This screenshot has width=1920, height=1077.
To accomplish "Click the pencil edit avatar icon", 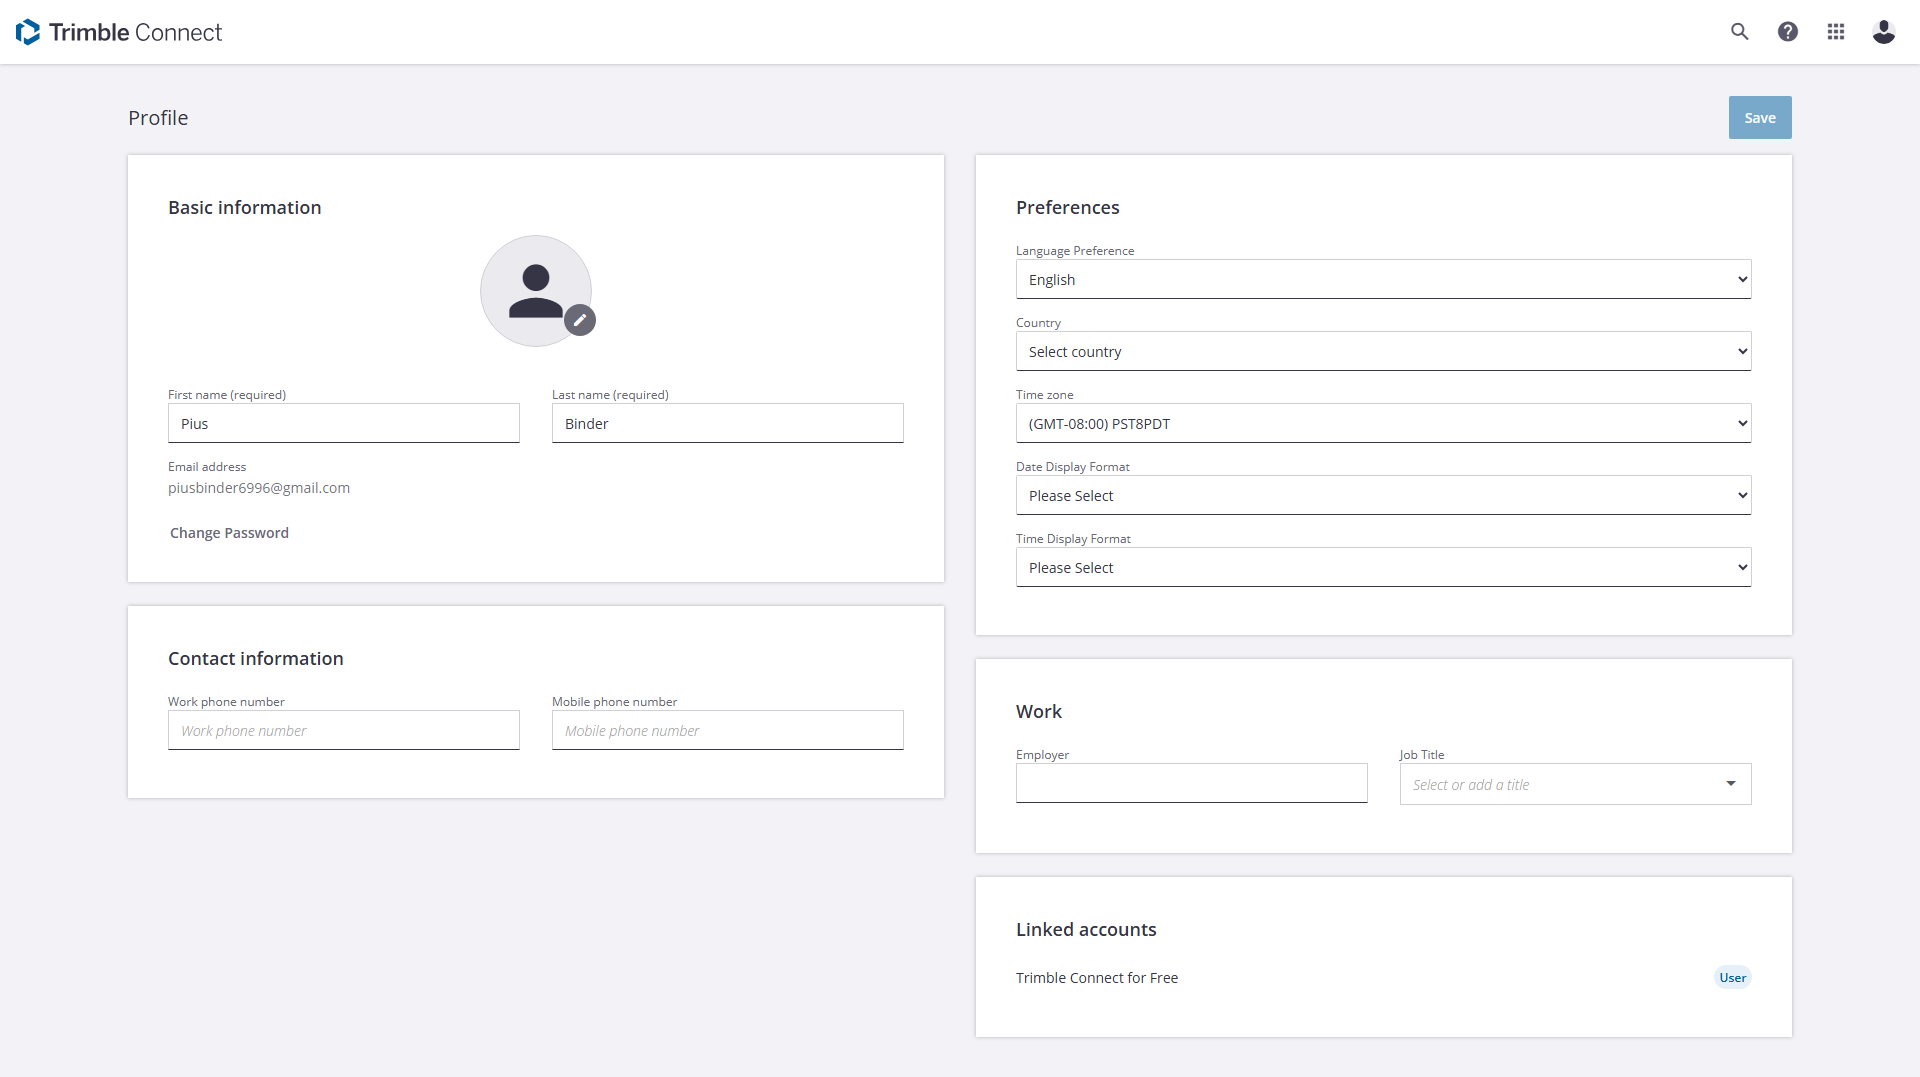I will (580, 320).
